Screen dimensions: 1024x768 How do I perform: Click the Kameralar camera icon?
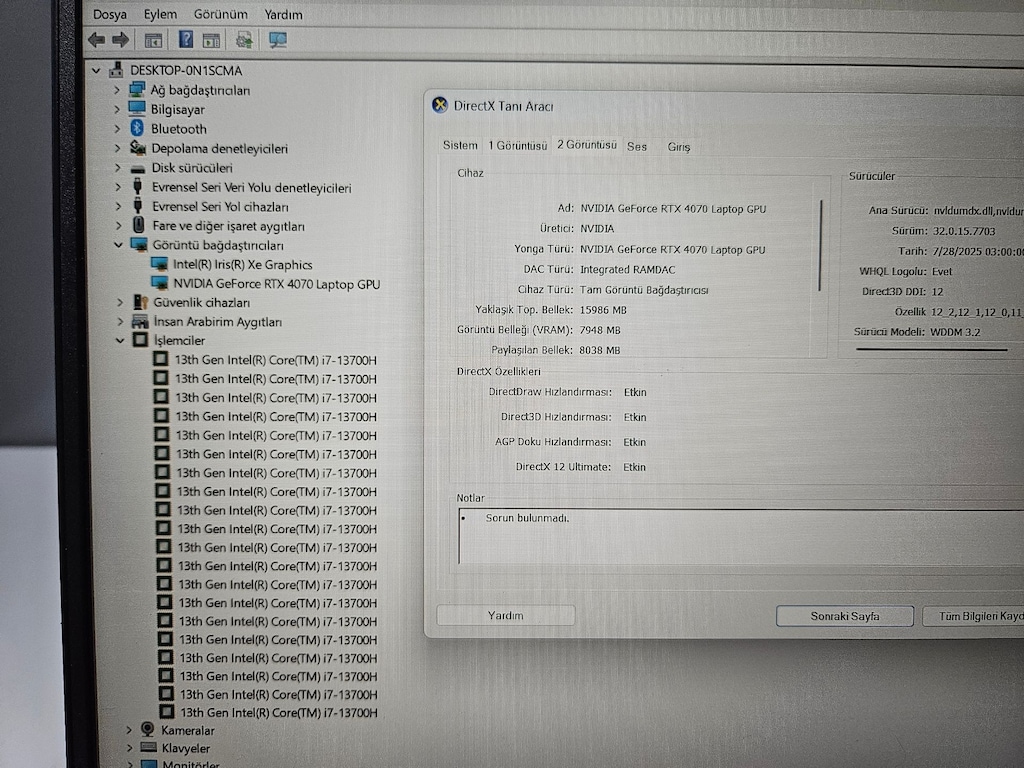[x=148, y=729]
